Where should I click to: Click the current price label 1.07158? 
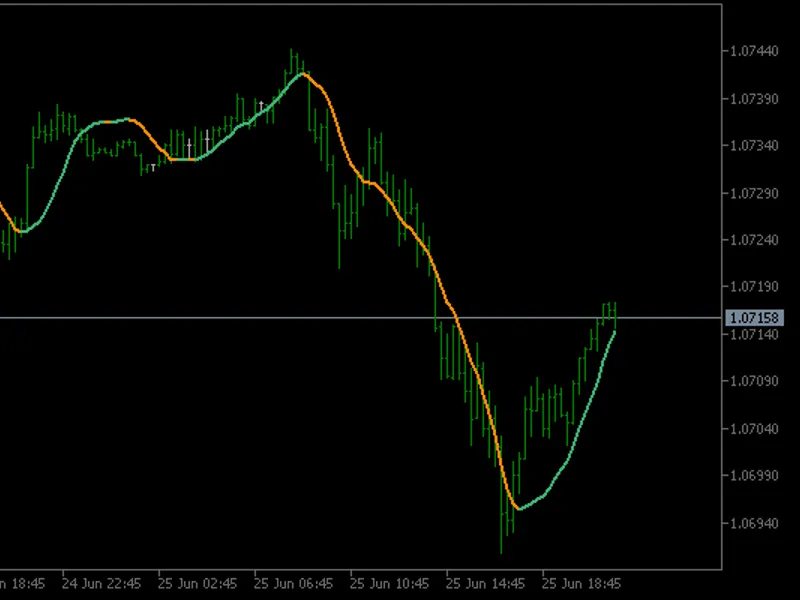pos(754,318)
